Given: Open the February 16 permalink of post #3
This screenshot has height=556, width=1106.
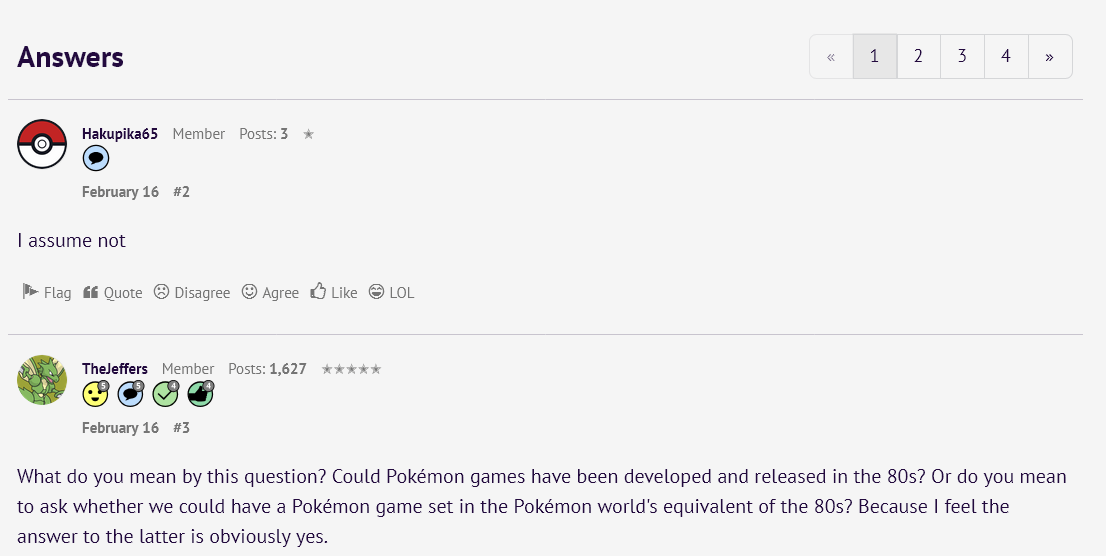Looking at the screenshot, I should point(121,428).
